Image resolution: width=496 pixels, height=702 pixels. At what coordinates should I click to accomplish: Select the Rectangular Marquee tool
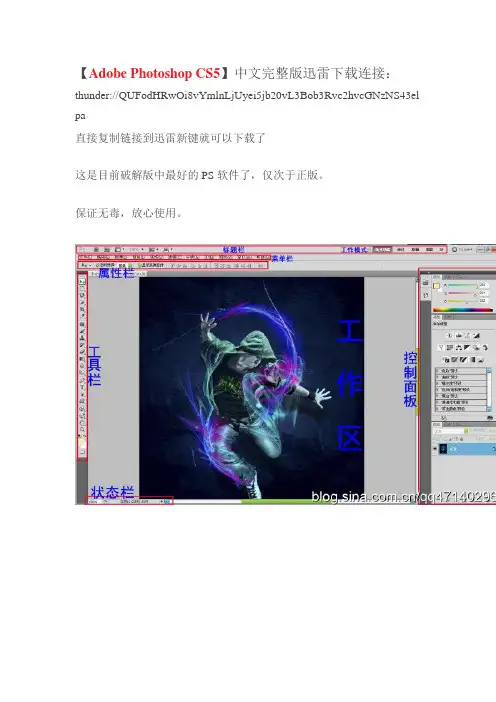[x=82, y=287]
